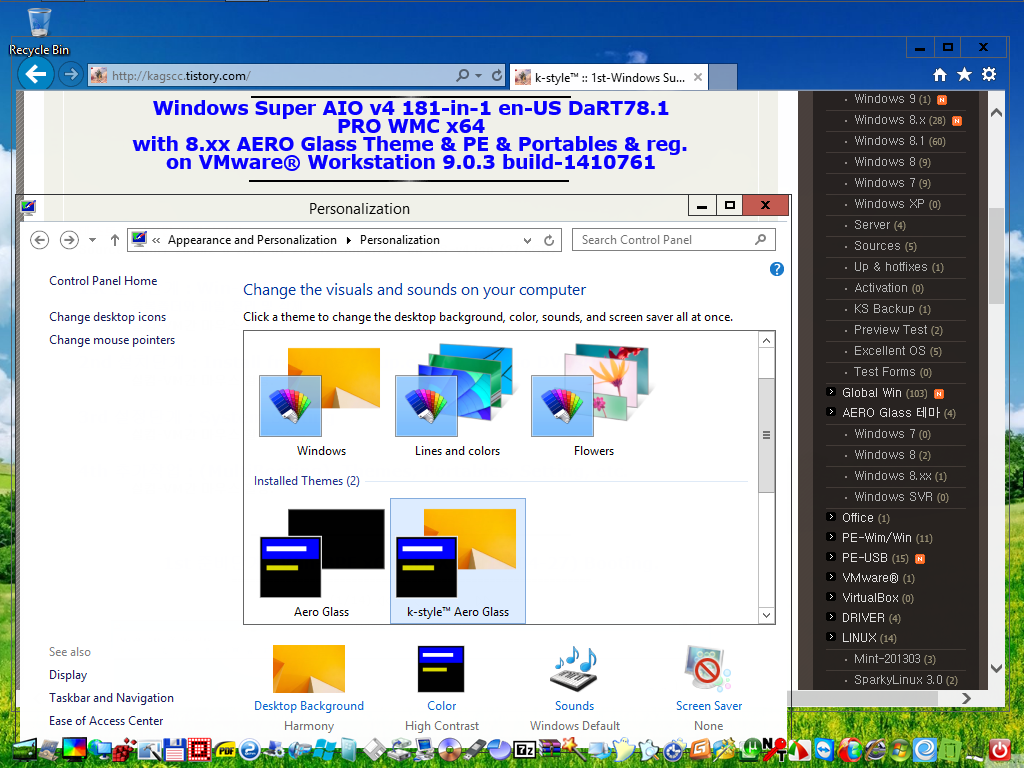This screenshot has width=1024, height=768.
Task: Open the browser Tools gear
Action: [x=989, y=75]
